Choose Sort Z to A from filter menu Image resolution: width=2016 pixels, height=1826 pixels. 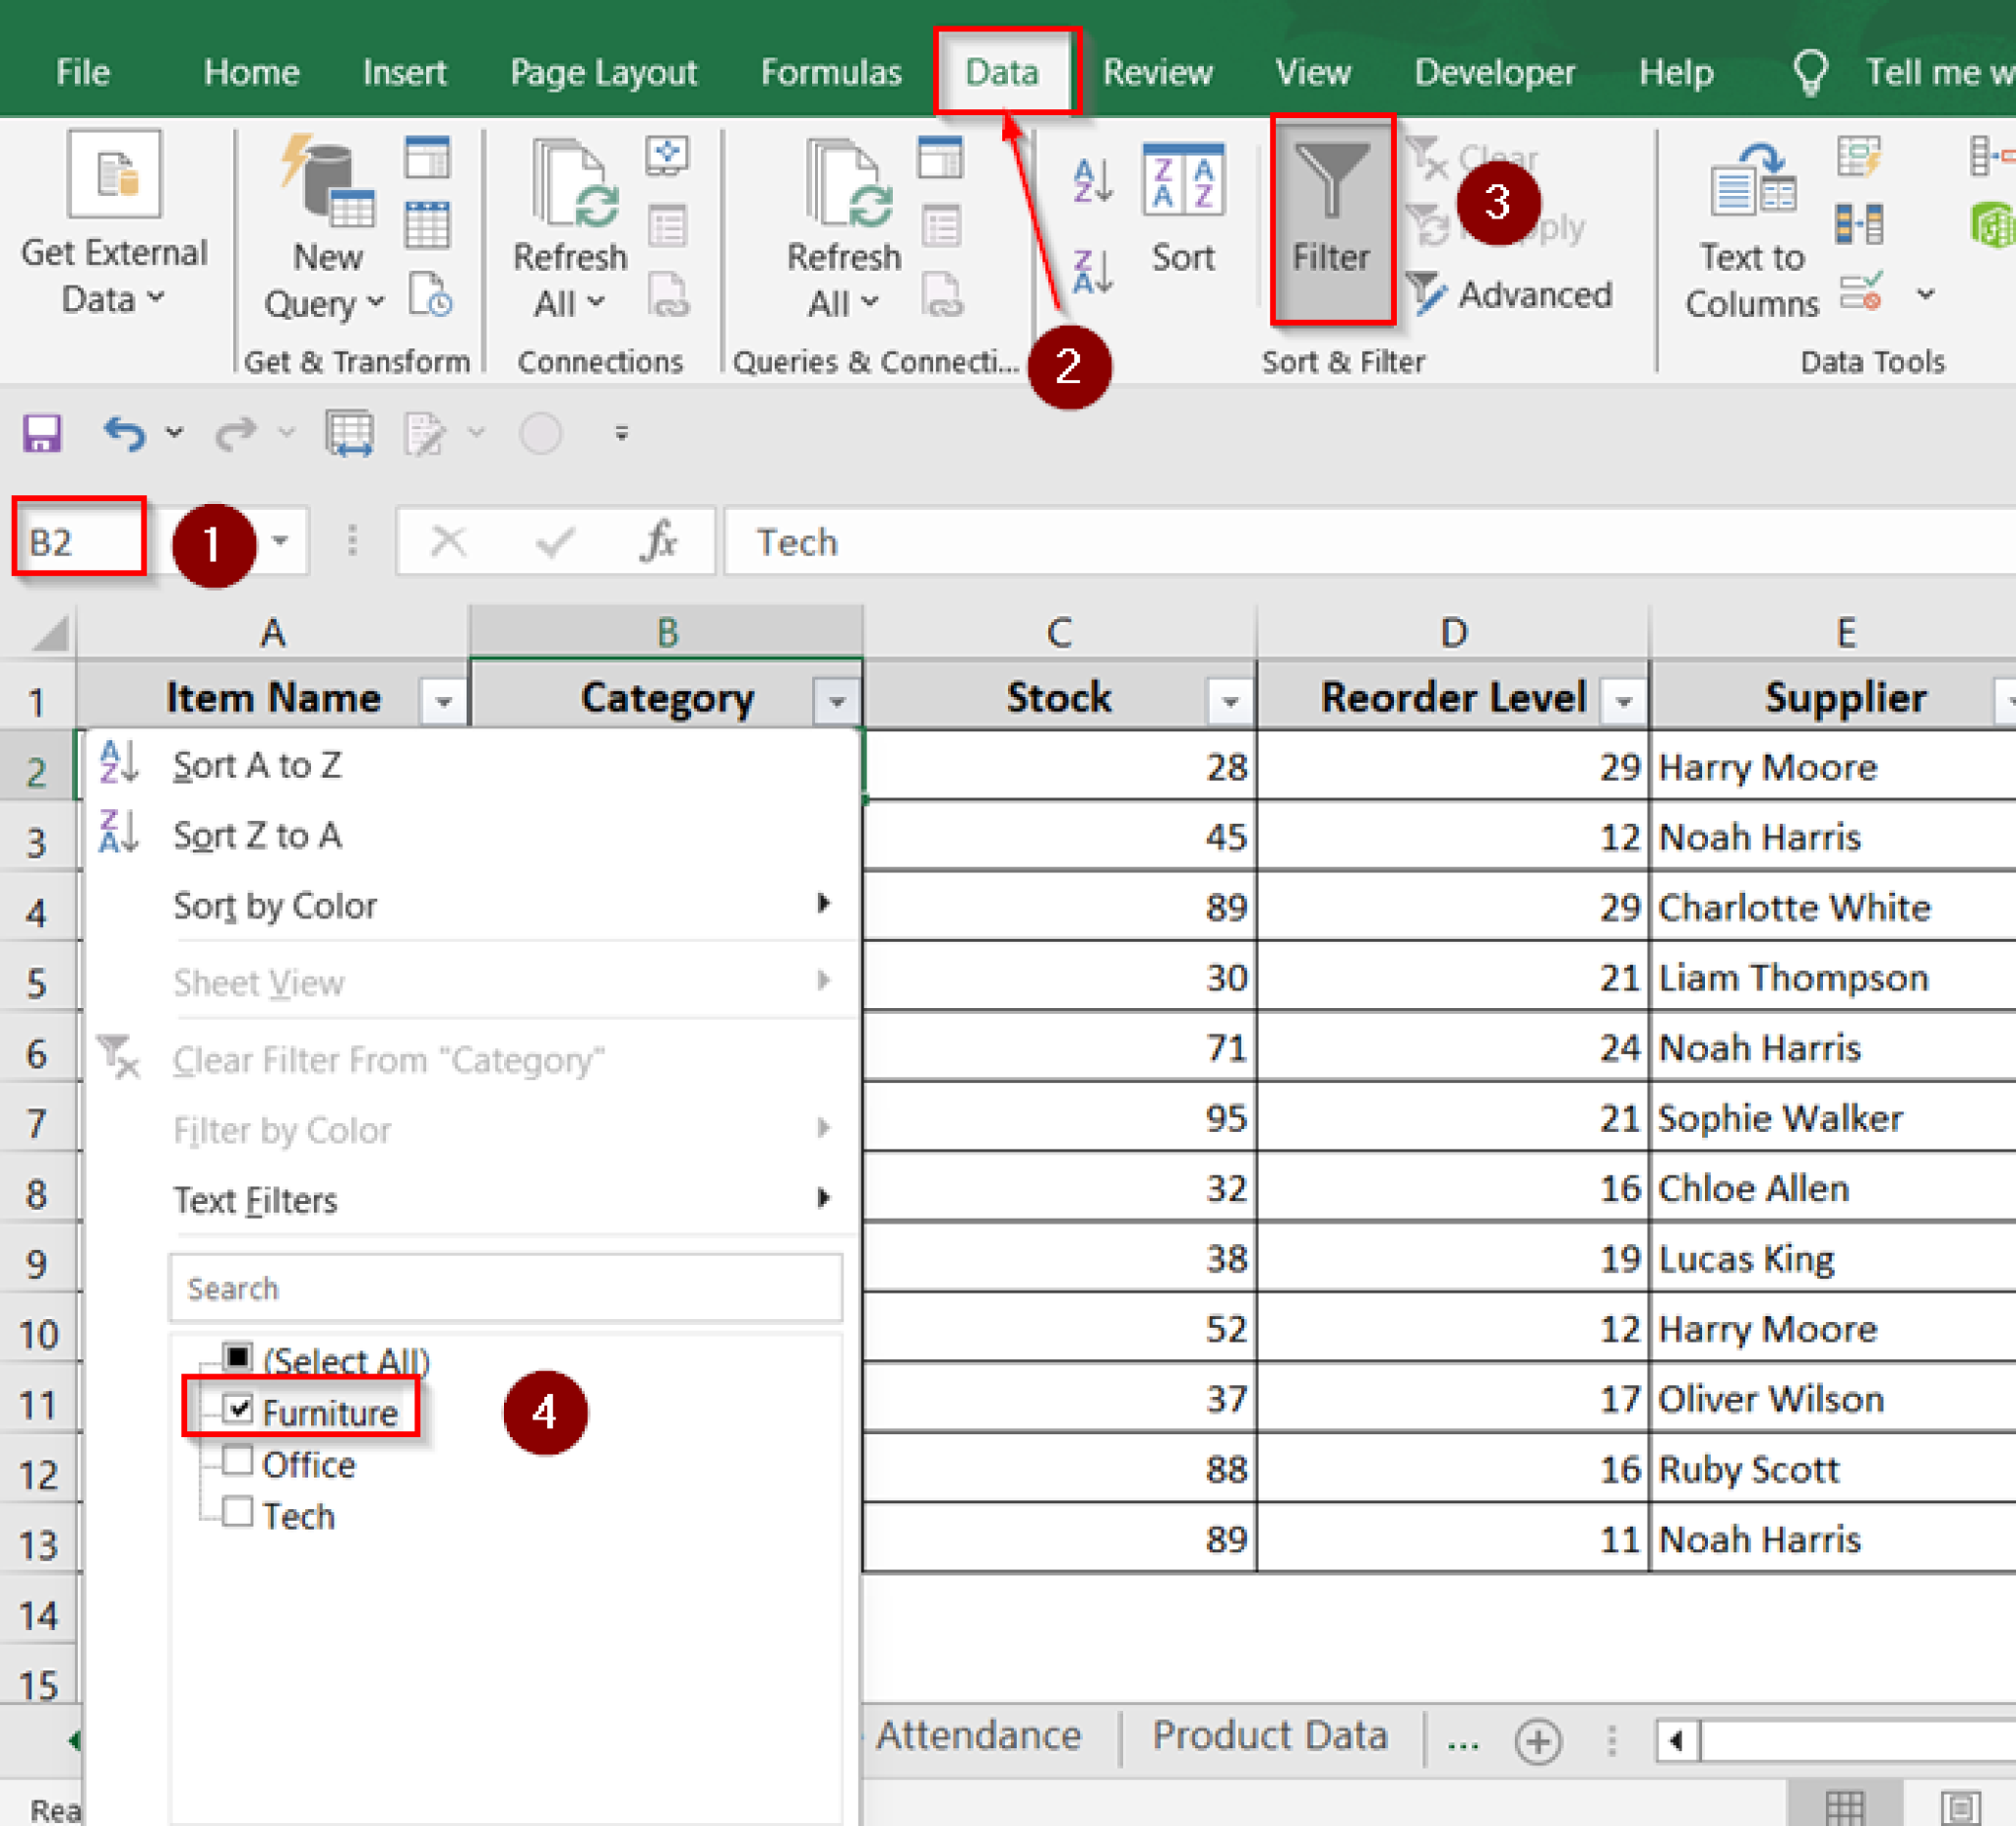coord(257,835)
